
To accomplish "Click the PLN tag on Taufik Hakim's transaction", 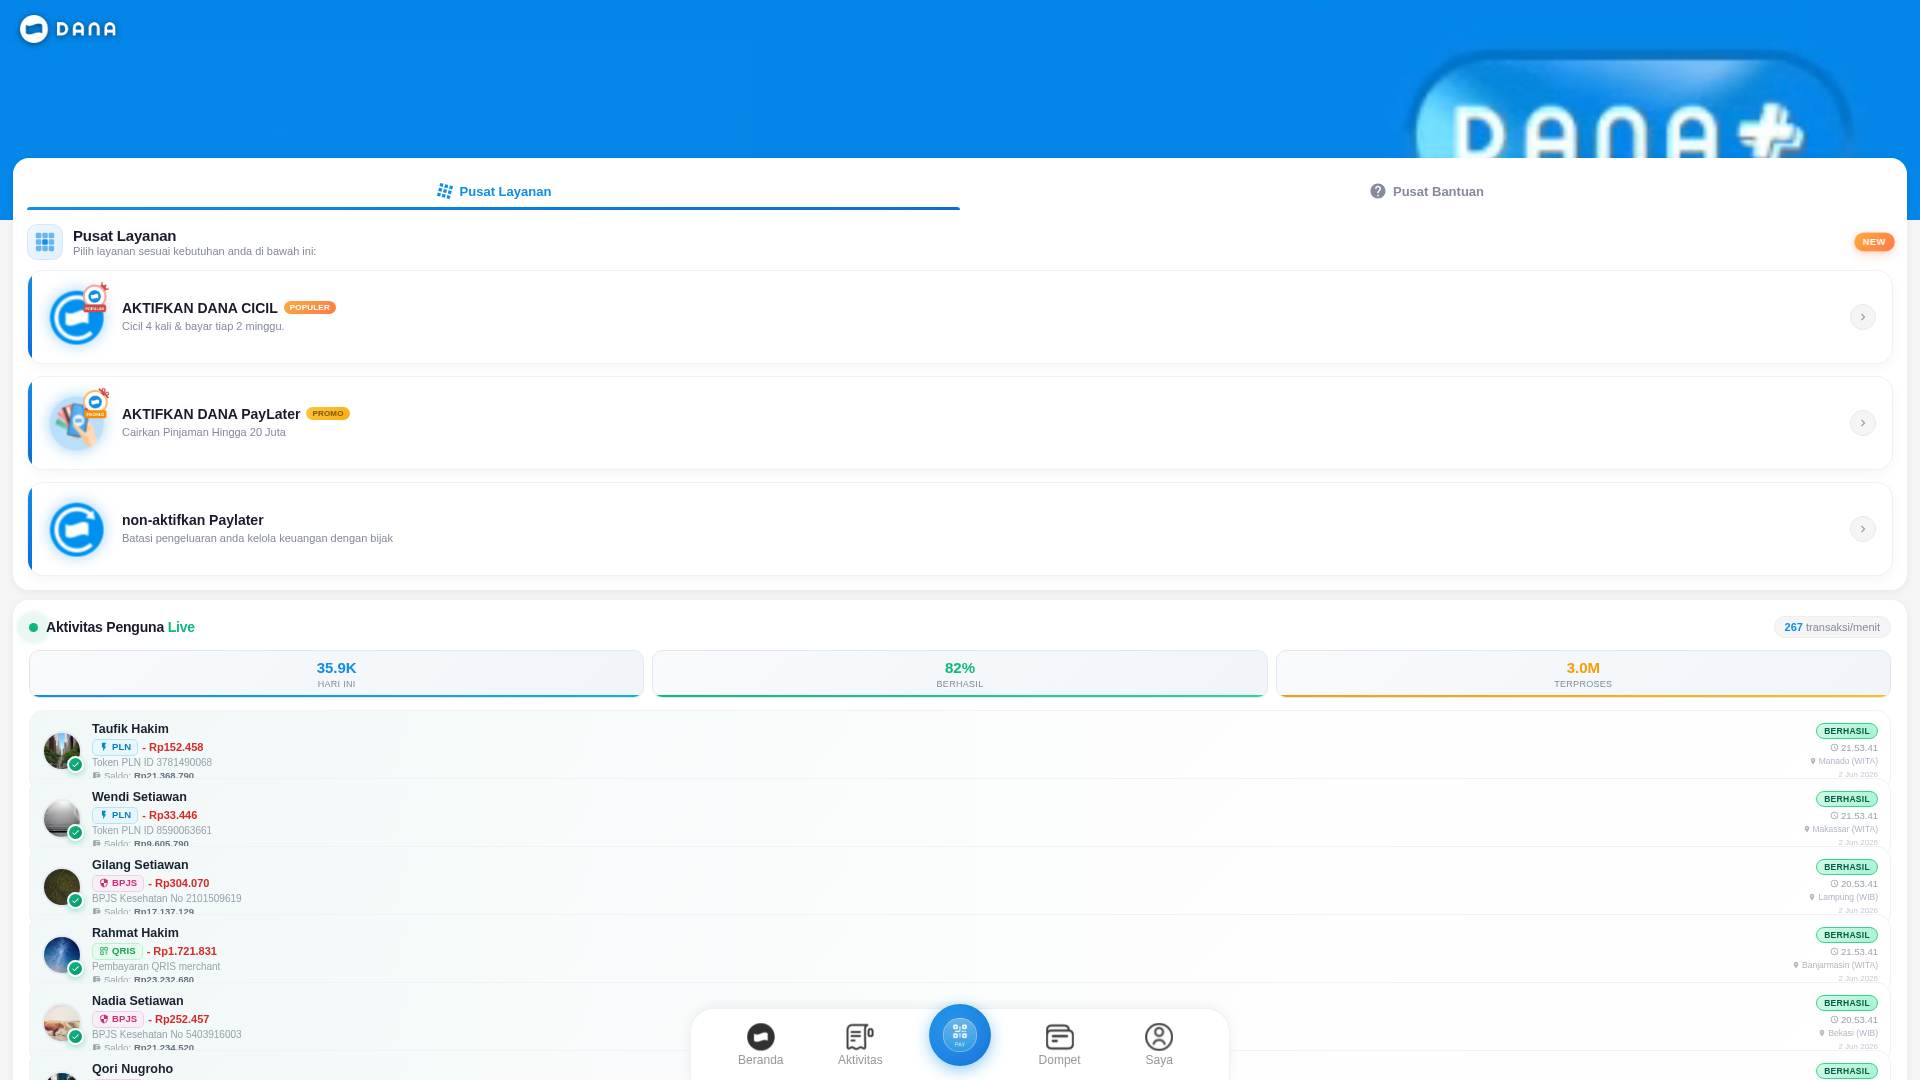I will coord(115,747).
